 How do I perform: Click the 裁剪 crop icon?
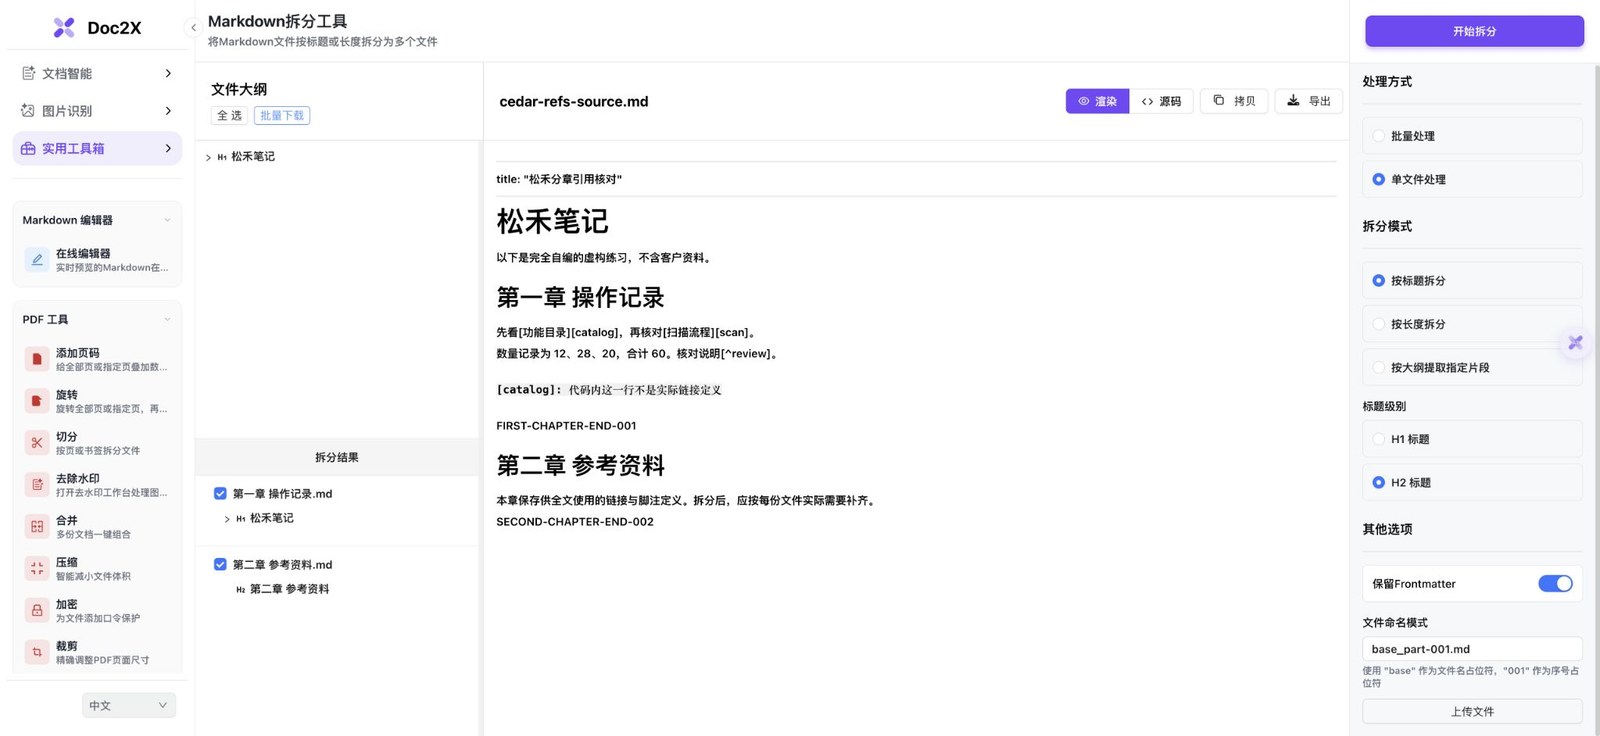click(x=37, y=653)
